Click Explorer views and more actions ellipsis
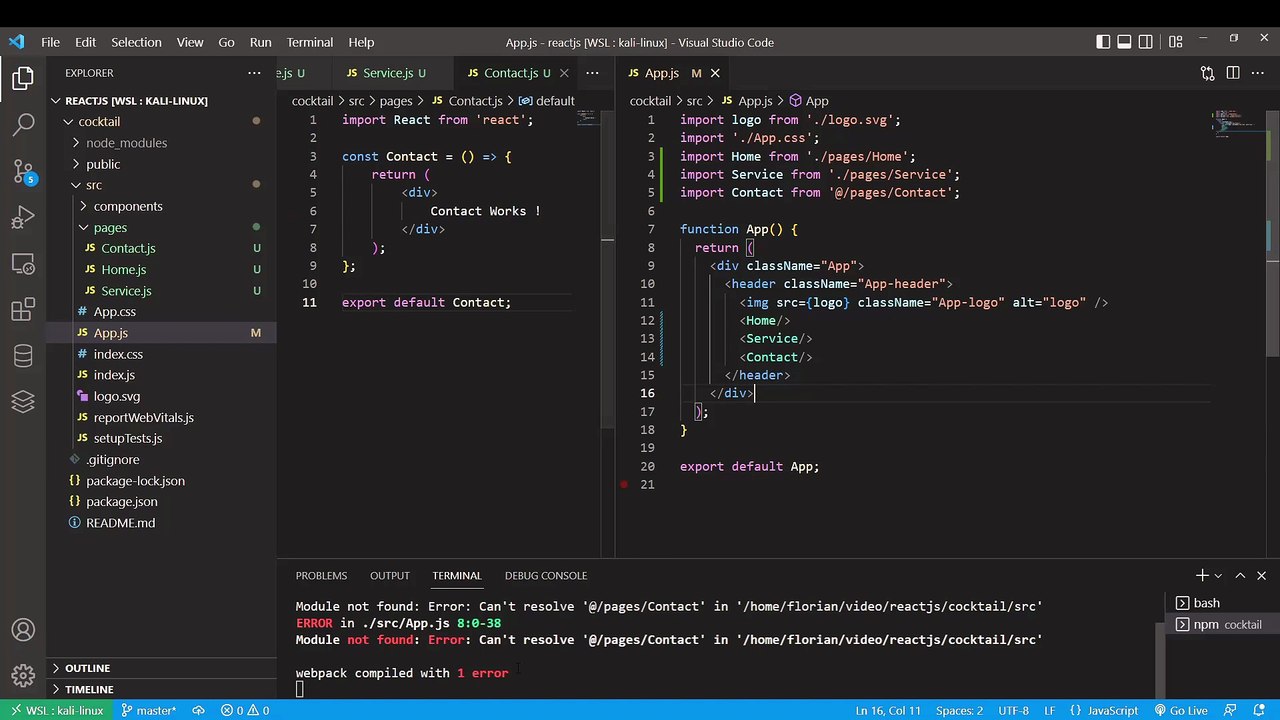 [254, 73]
